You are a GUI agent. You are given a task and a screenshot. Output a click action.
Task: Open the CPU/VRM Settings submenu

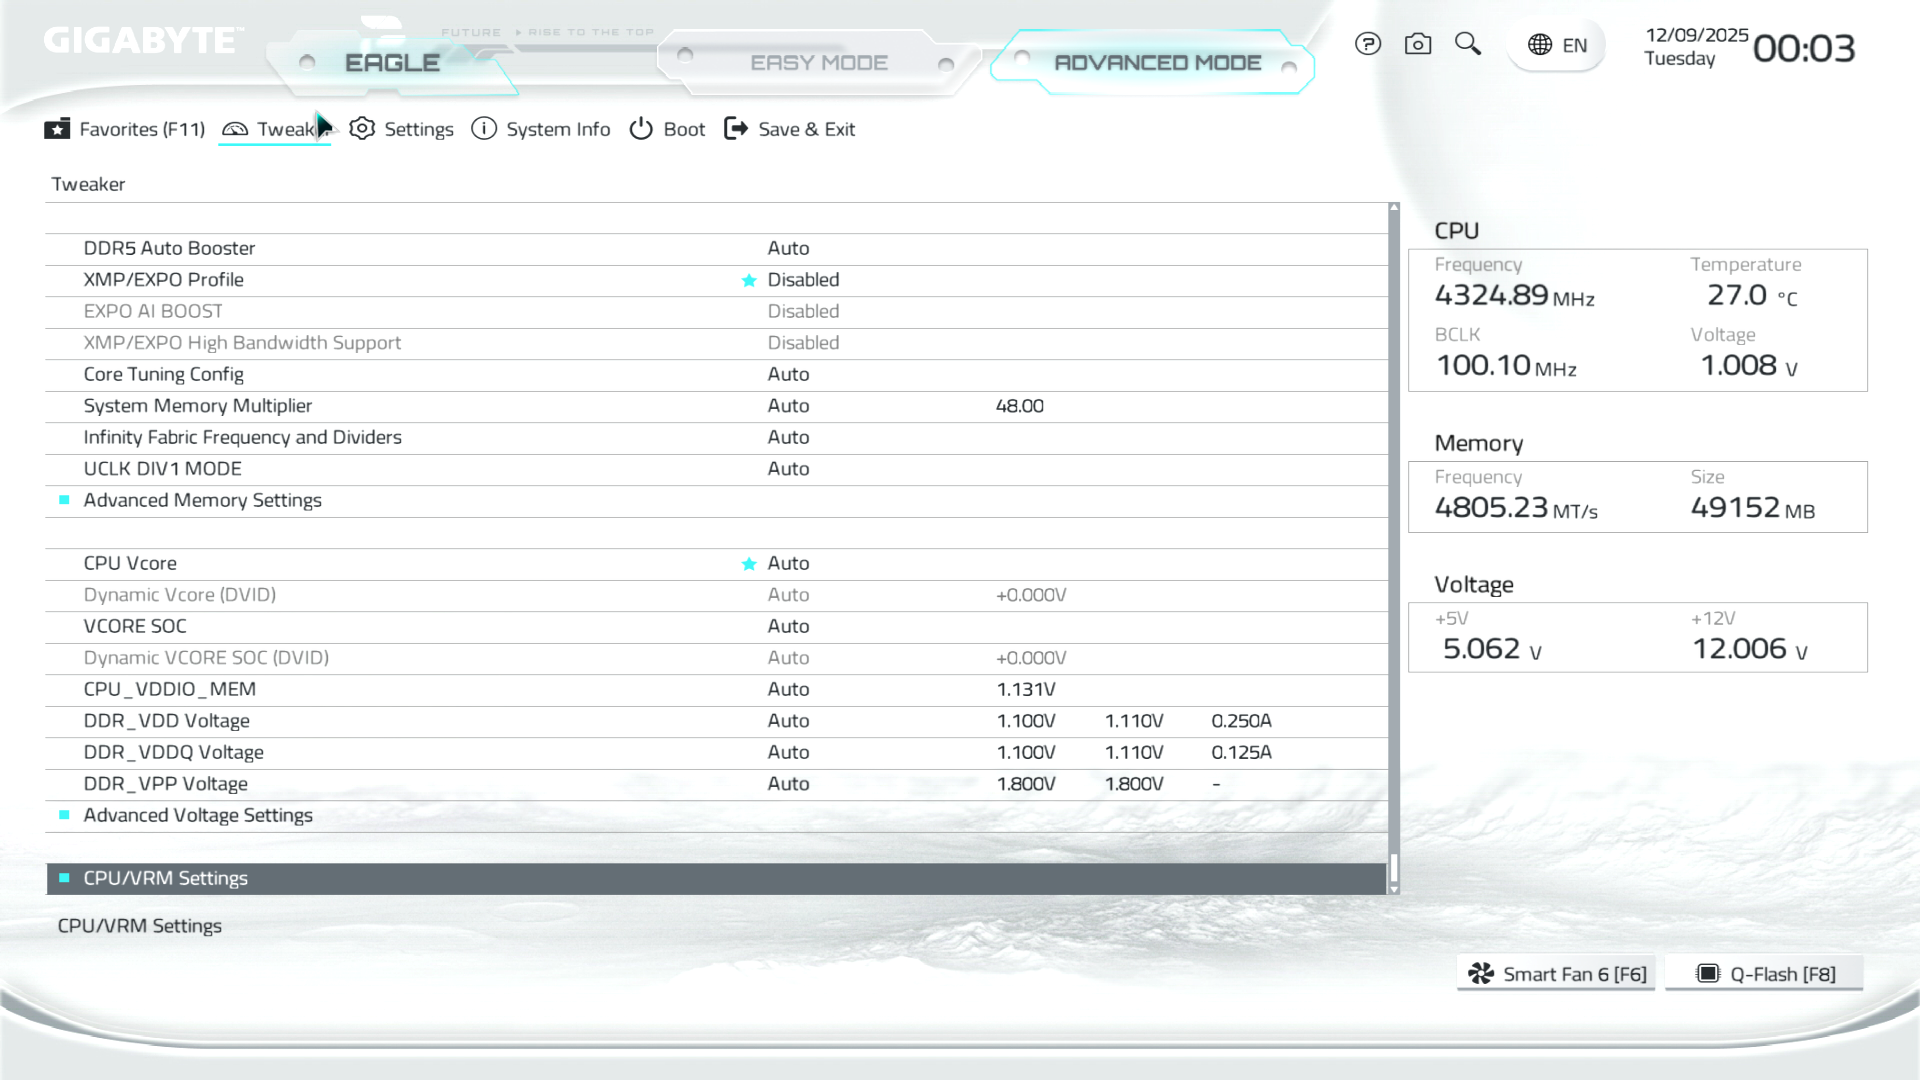166,878
